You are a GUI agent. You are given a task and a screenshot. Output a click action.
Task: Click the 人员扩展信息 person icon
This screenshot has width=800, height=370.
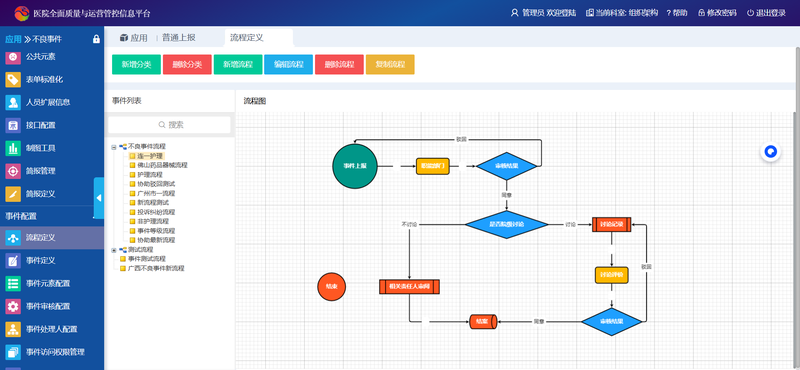pos(13,102)
